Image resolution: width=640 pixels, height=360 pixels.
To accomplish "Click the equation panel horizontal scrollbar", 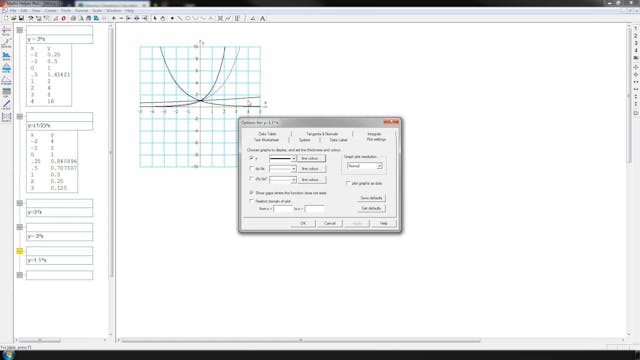I will pyautogui.click(x=40, y=340).
